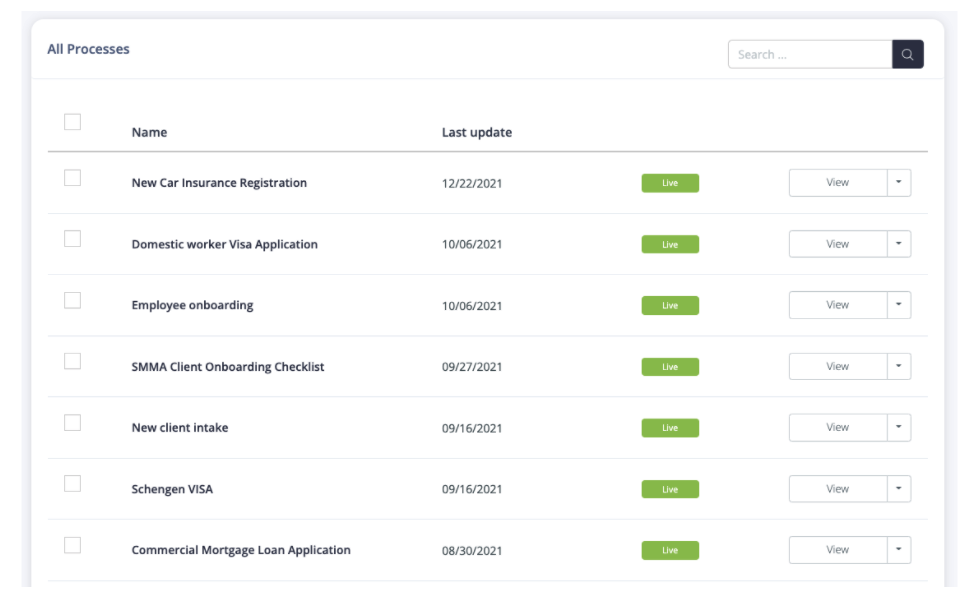Check the box for Domestic worker Visa Application
Viewport: 966px width, 603px height.
point(73,238)
